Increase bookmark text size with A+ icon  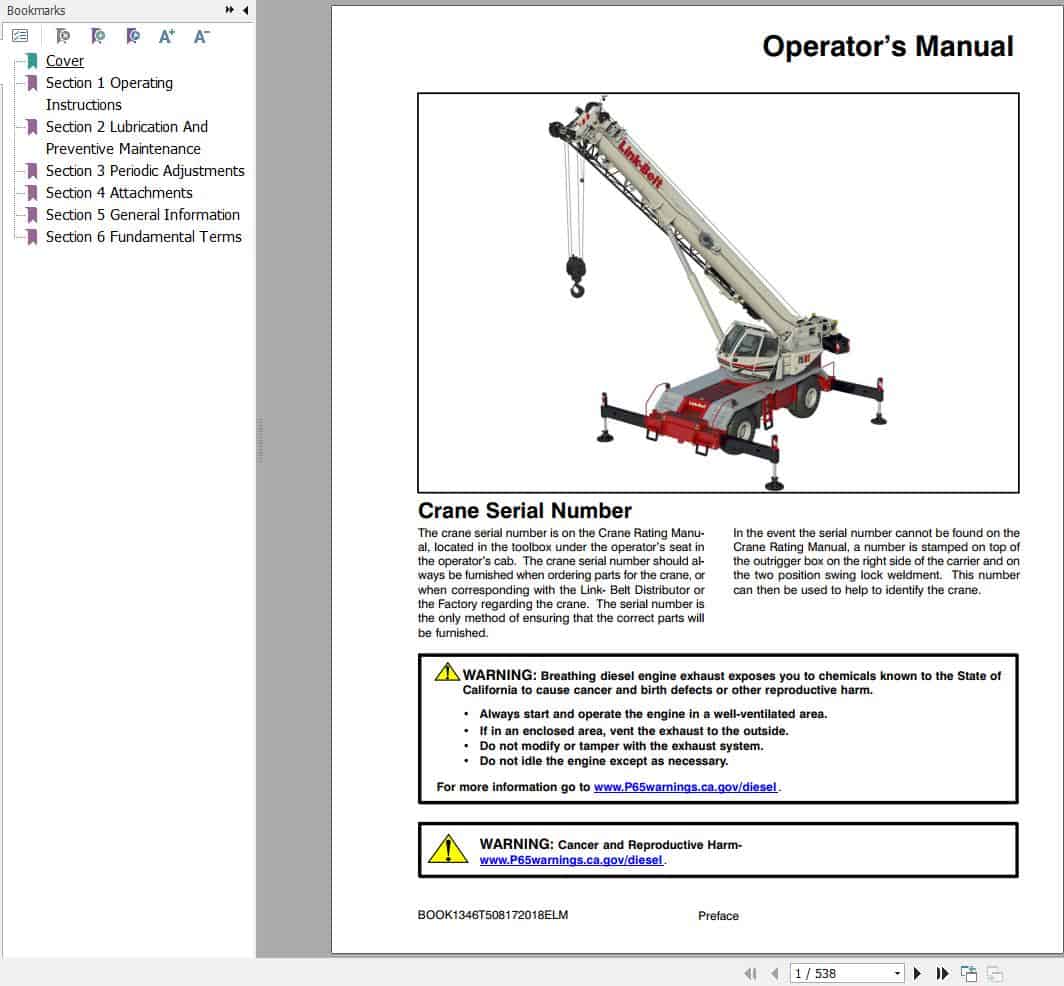(166, 34)
